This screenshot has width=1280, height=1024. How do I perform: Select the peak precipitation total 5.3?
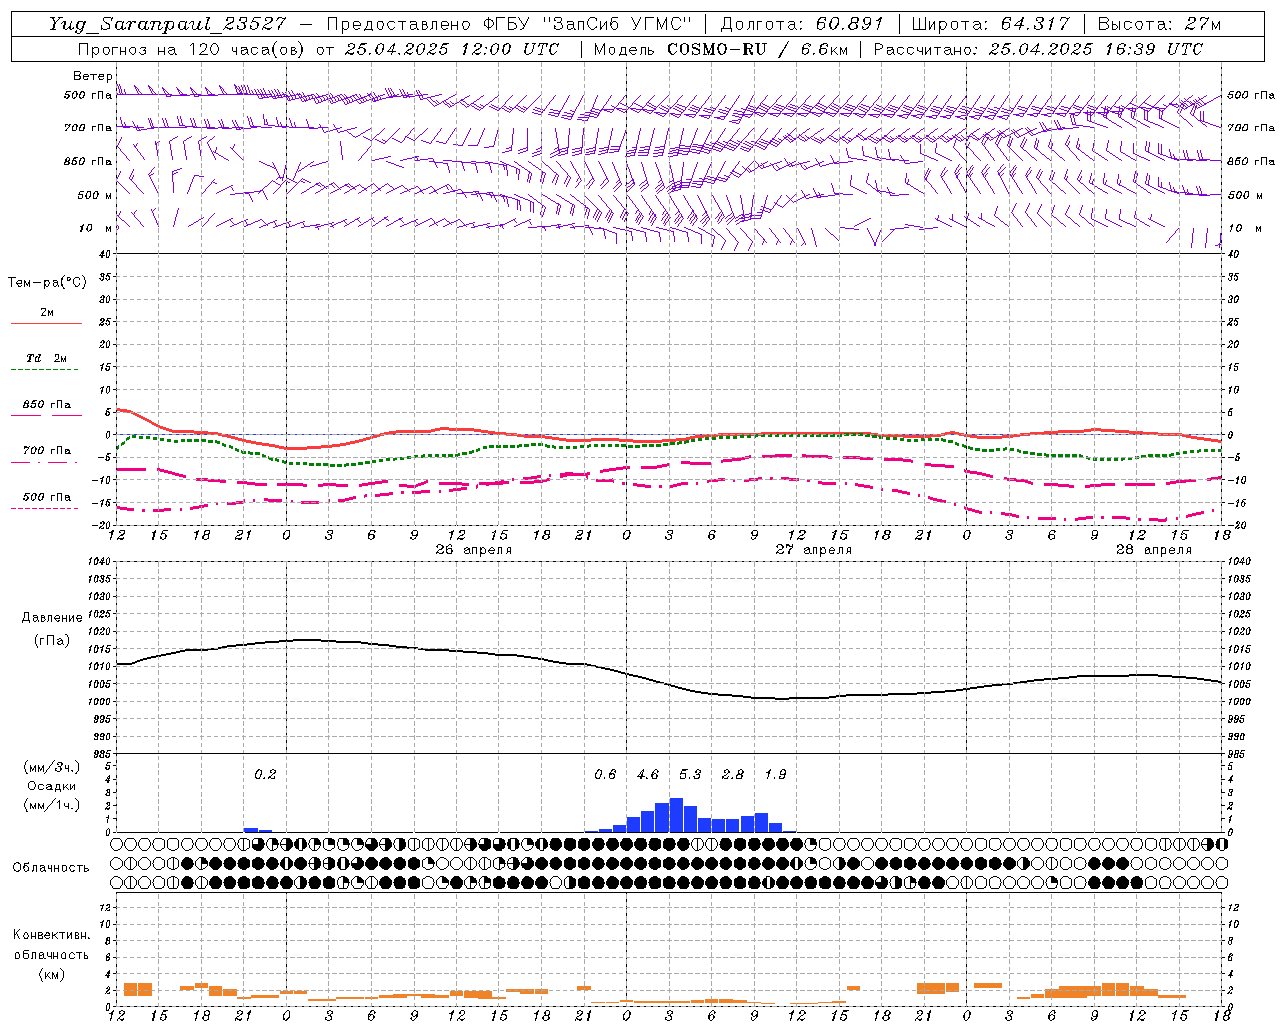coord(690,774)
